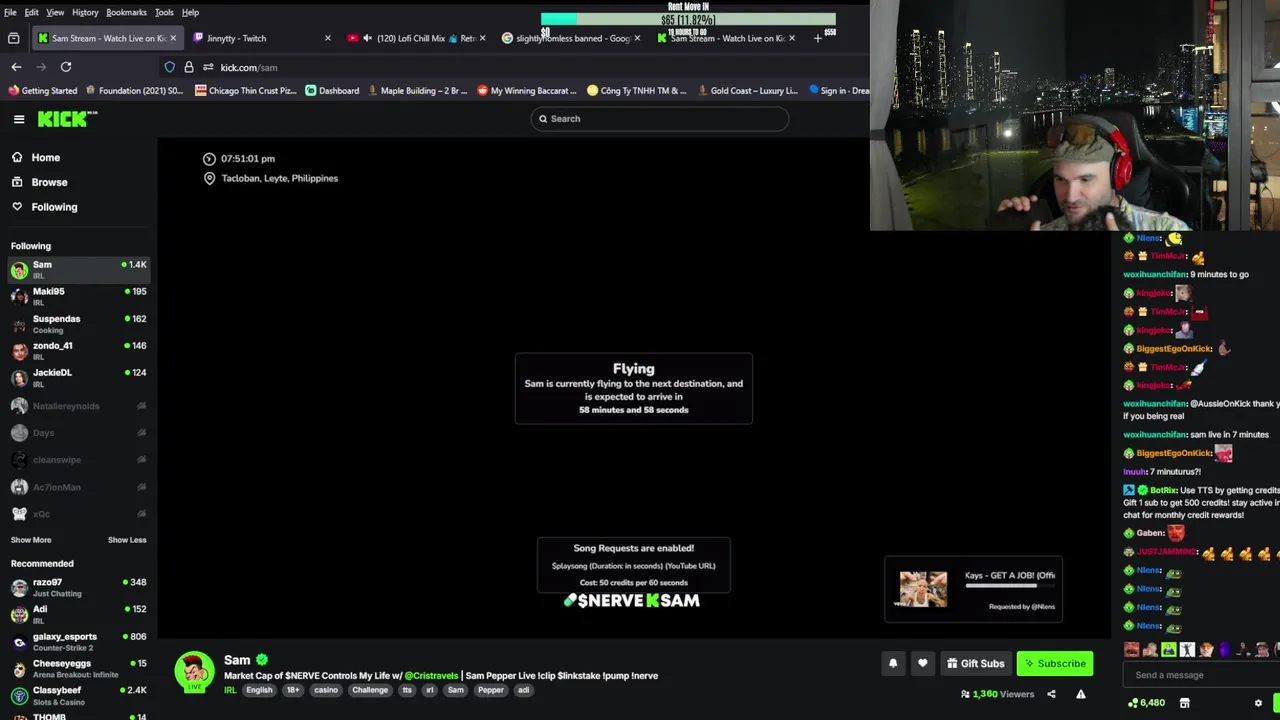Image resolution: width=1280 pixels, height=720 pixels.
Task: Collapse following list with Show Less
Action: tap(127, 540)
